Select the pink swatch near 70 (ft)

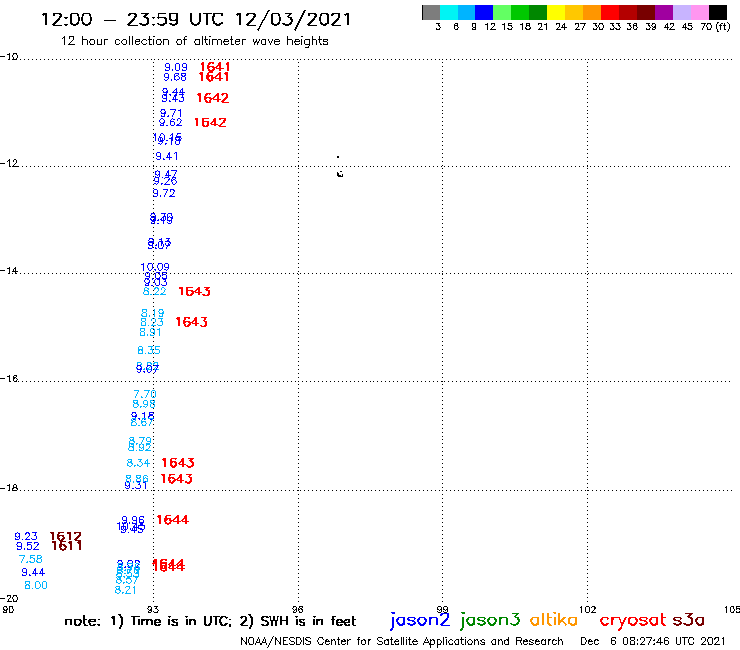tap(699, 12)
